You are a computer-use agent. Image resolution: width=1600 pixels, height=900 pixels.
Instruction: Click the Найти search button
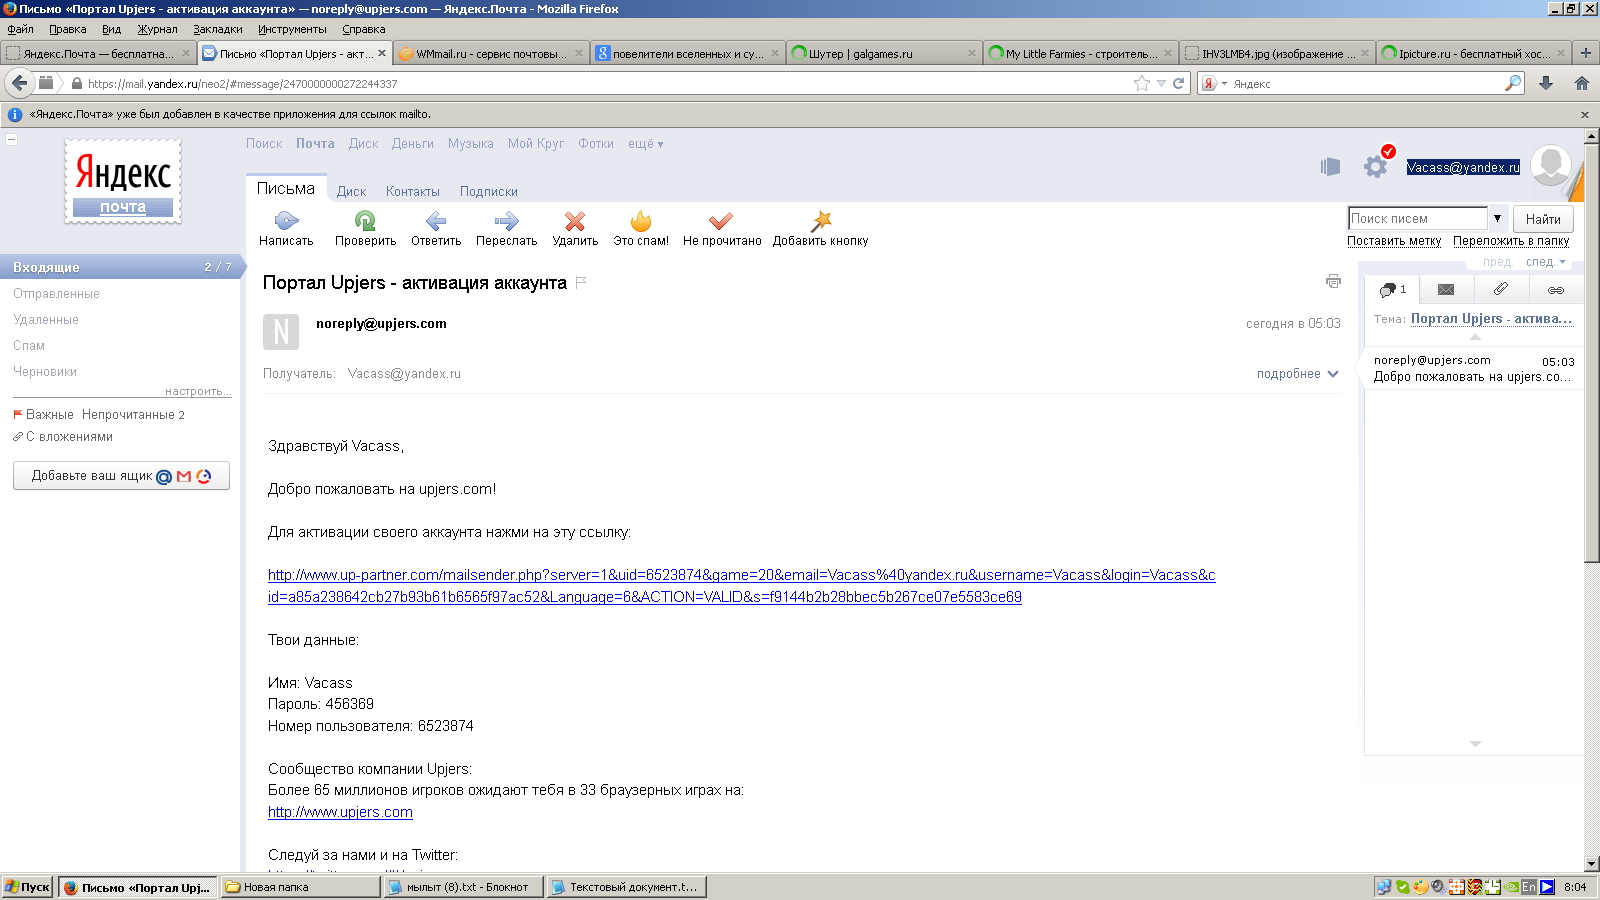point(1543,219)
